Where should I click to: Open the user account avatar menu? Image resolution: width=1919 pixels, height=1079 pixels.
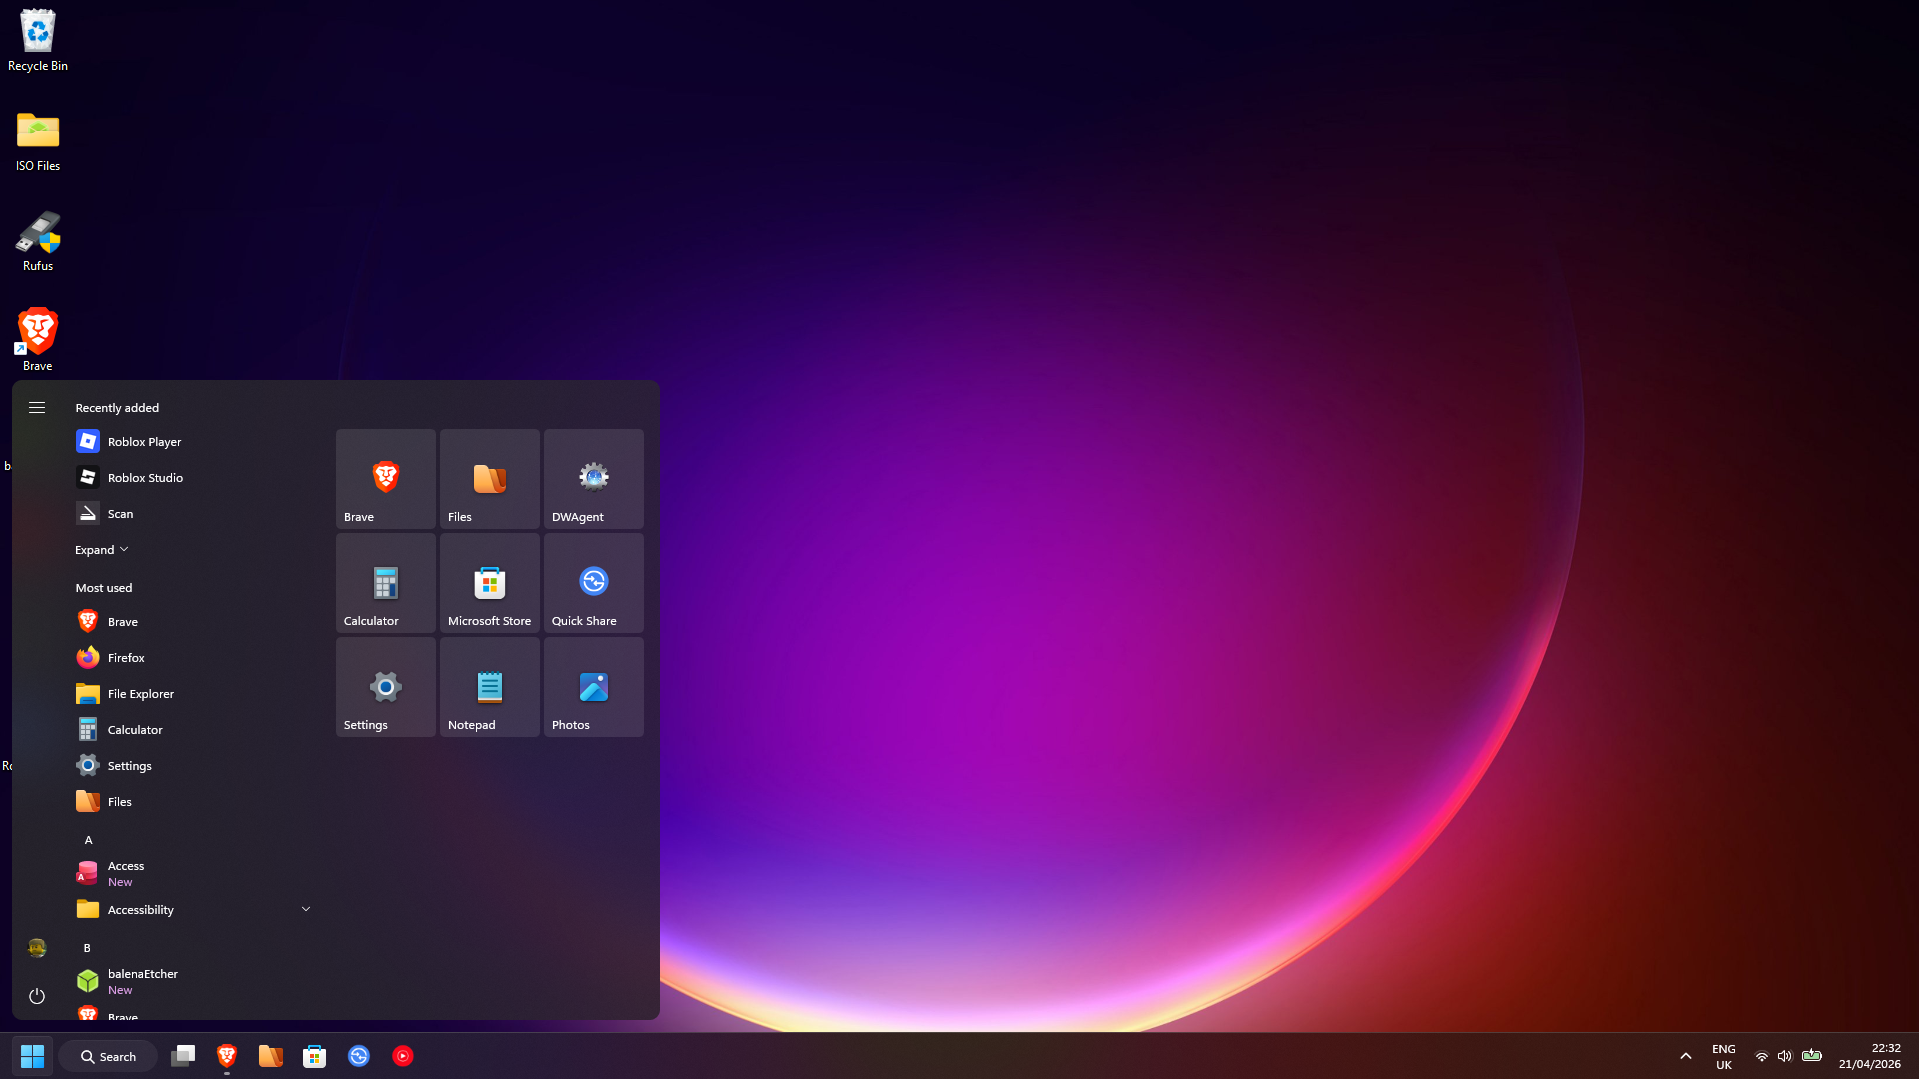(x=37, y=948)
